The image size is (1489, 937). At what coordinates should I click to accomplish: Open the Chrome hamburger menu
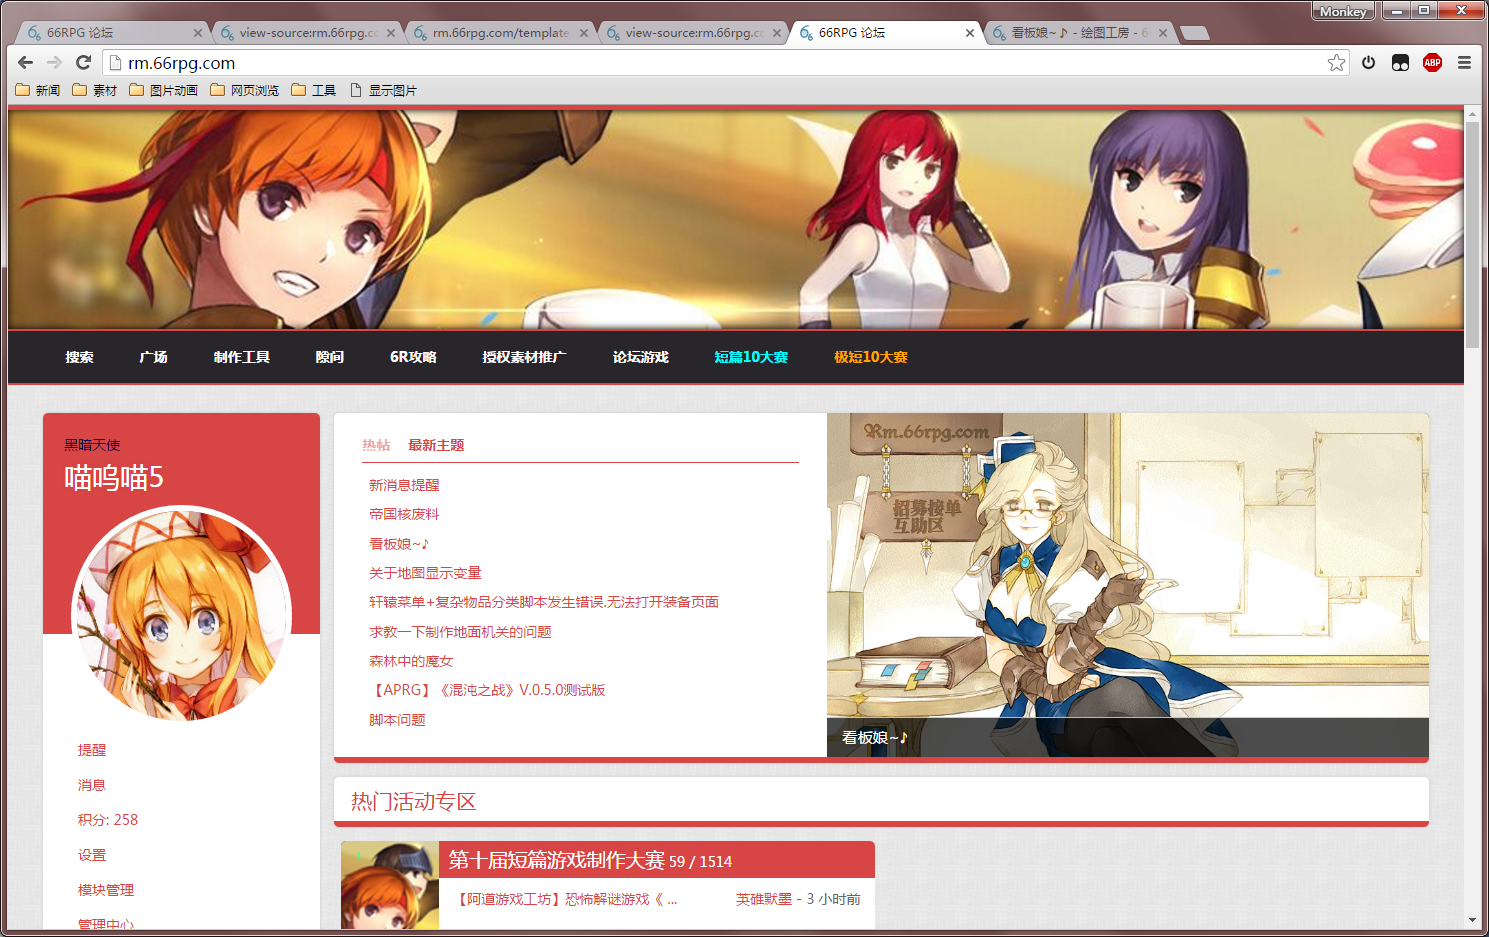point(1464,62)
